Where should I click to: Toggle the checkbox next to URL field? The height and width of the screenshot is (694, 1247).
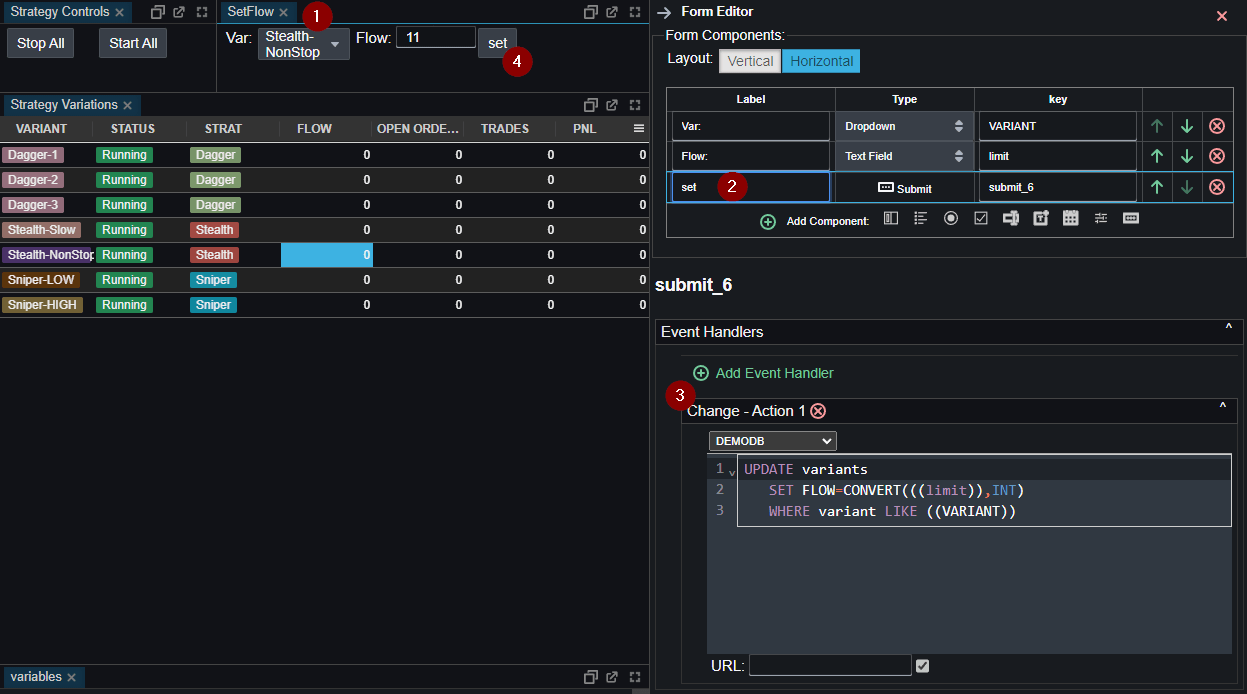922,666
